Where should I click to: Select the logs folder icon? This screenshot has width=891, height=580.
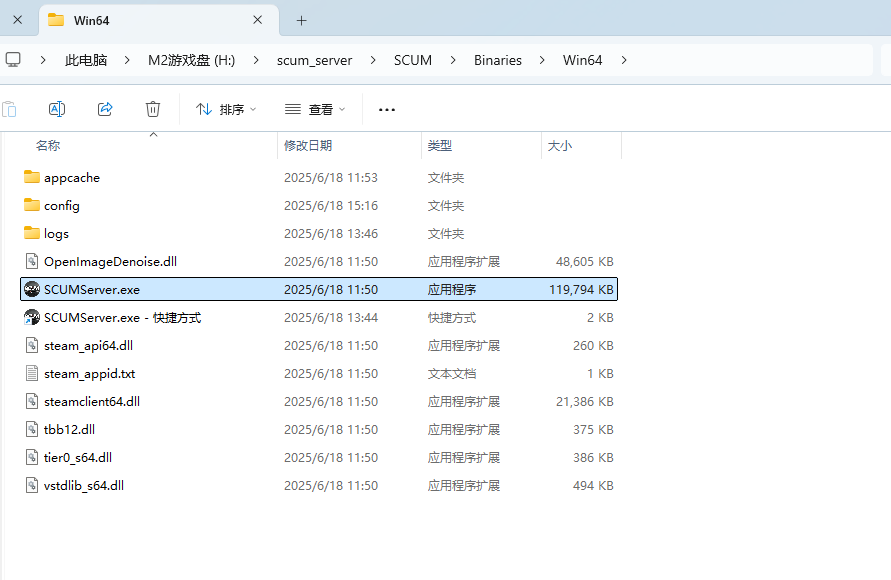[32, 233]
